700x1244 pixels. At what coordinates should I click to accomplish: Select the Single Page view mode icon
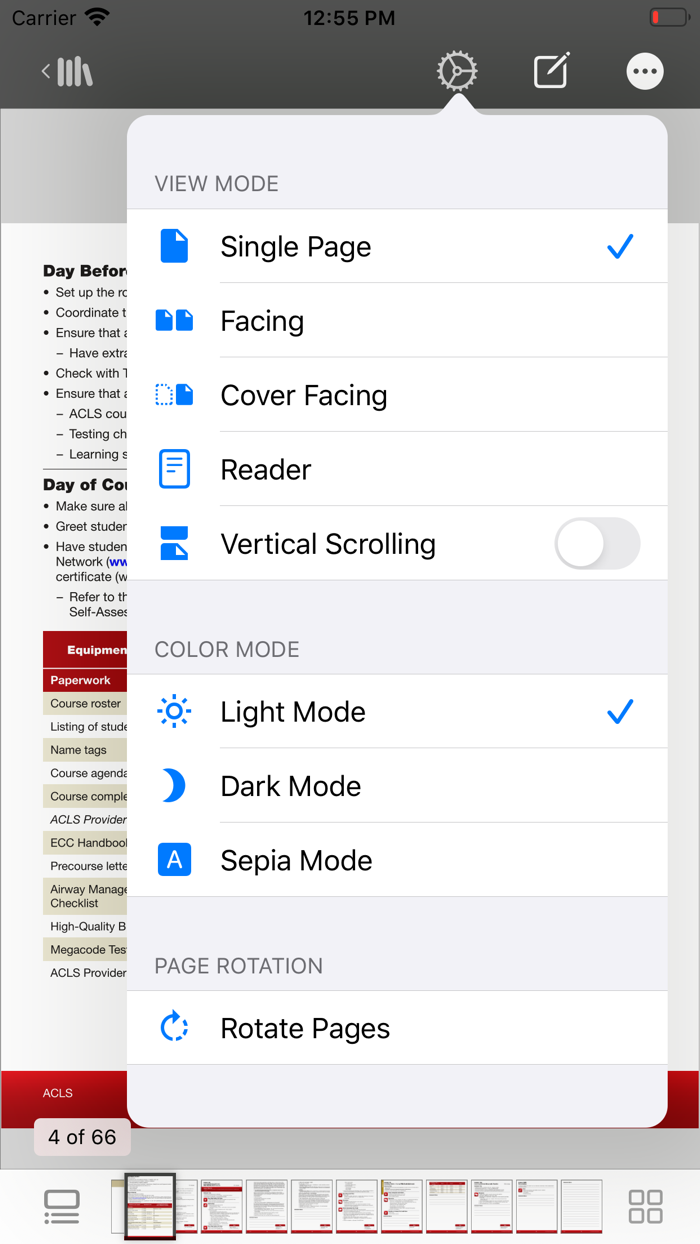pyautogui.click(x=175, y=245)
